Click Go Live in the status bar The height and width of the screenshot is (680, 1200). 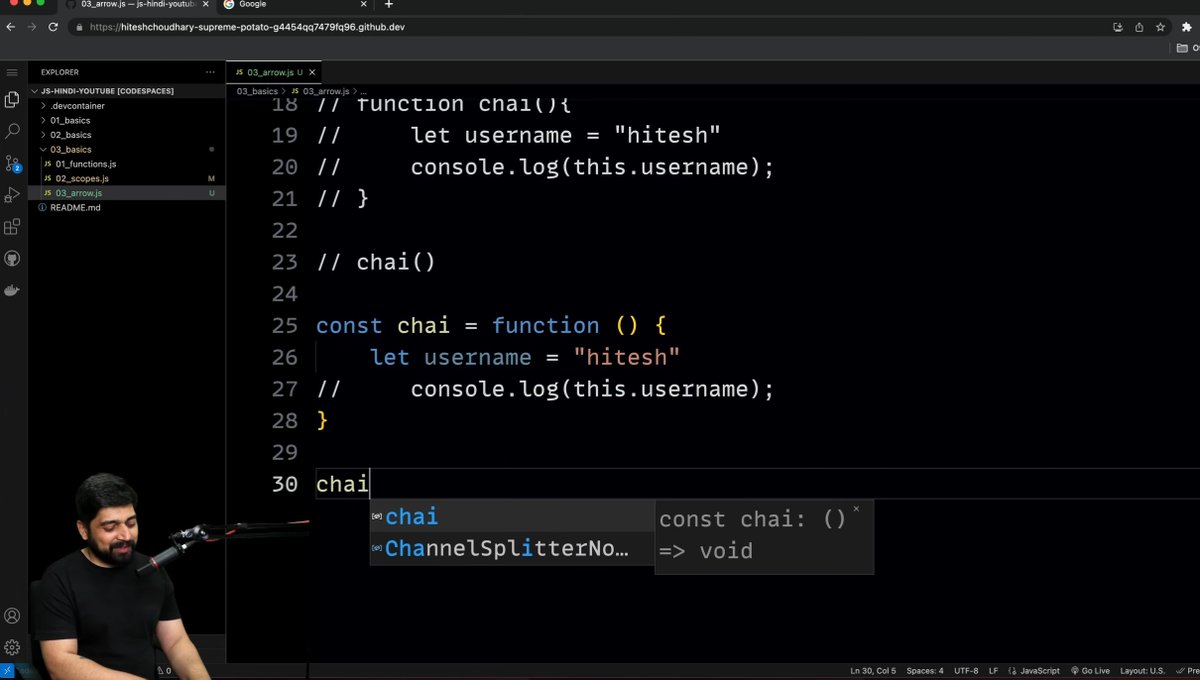point(1091,670)
